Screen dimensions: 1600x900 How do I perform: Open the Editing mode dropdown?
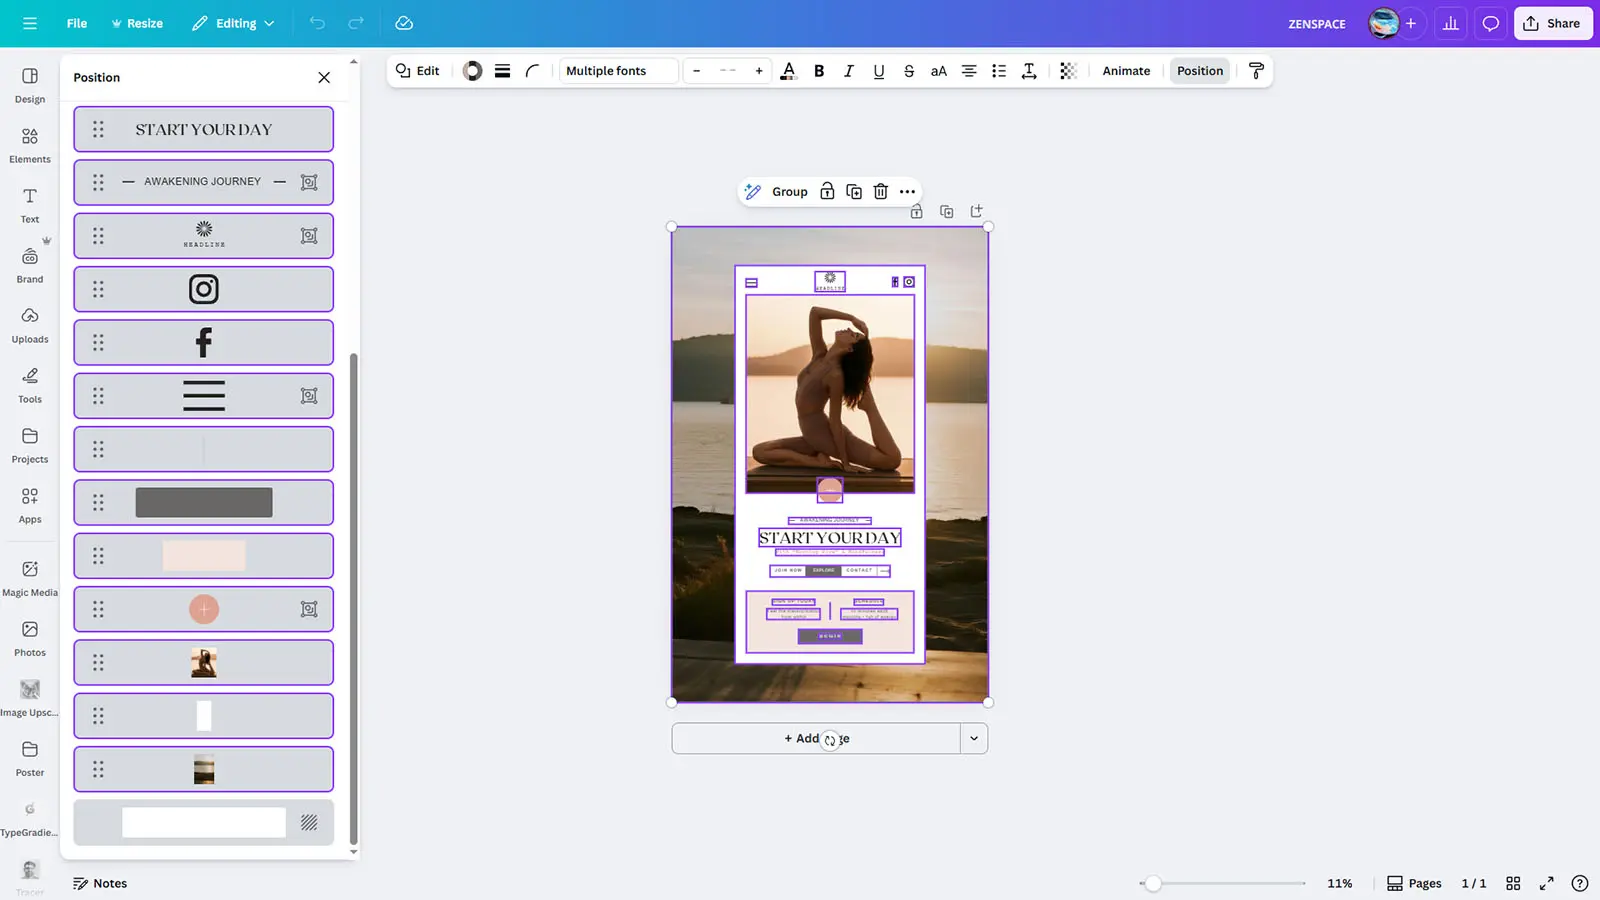233,24
